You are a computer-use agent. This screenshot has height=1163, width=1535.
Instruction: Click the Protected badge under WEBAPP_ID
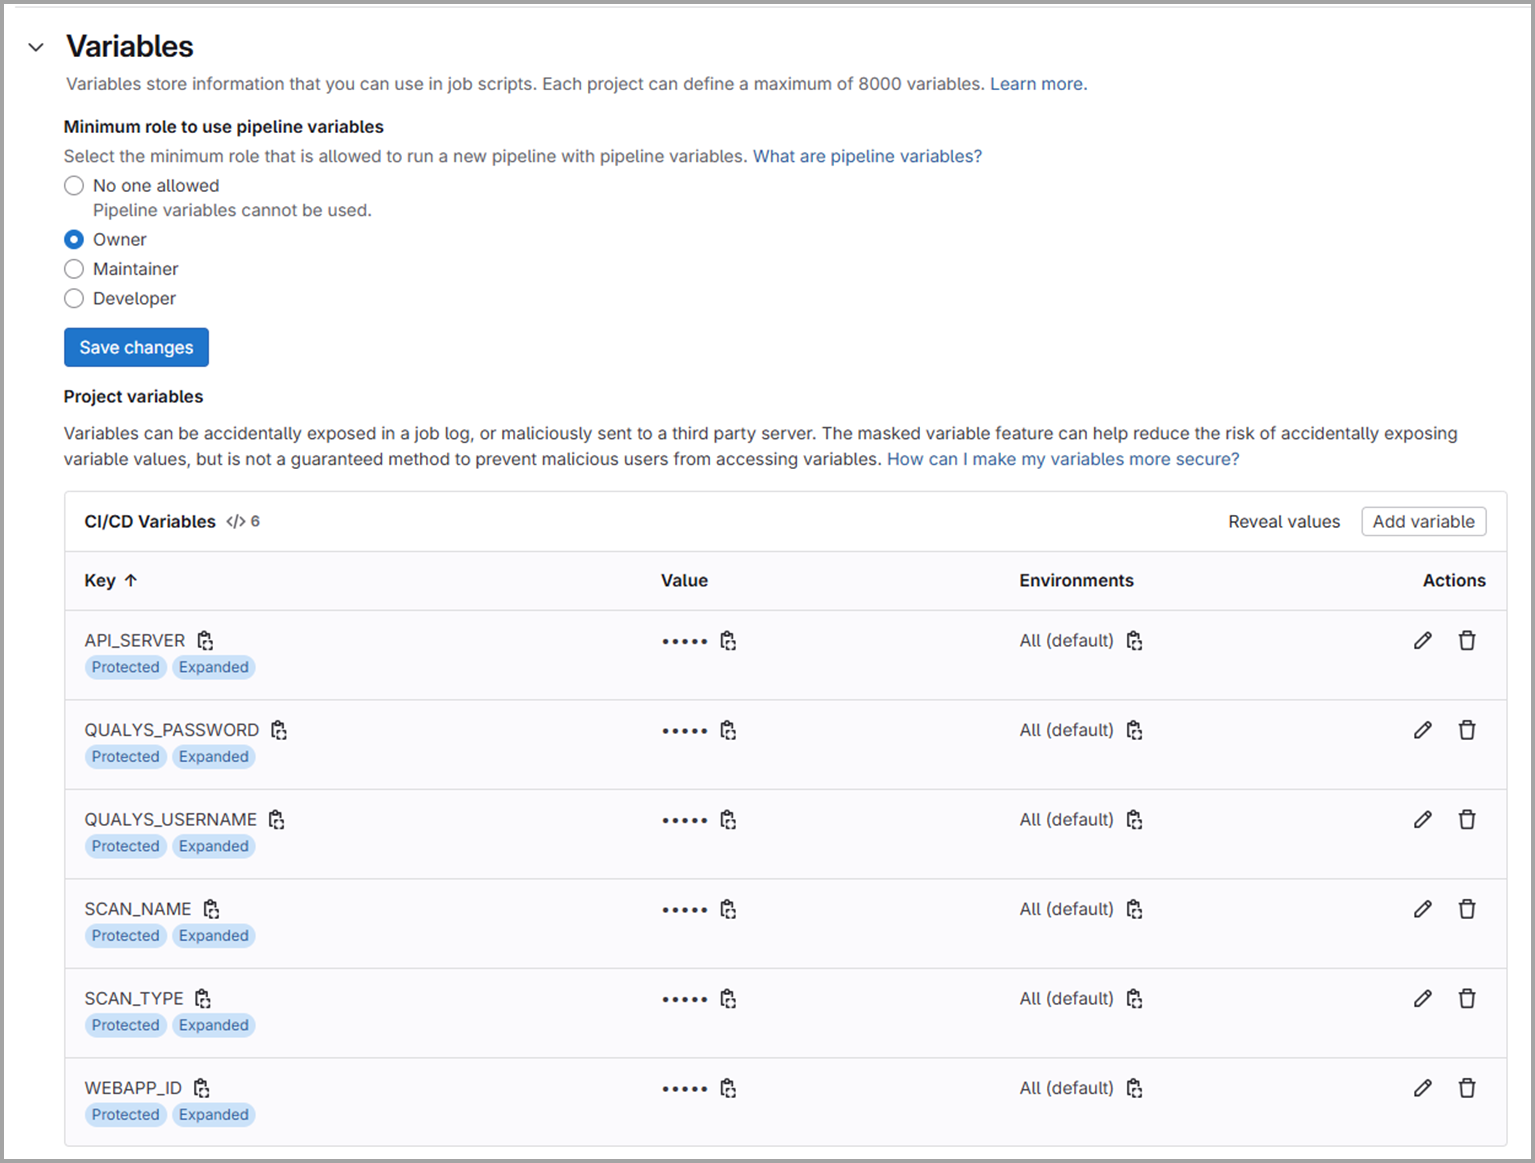(126, 1115)
